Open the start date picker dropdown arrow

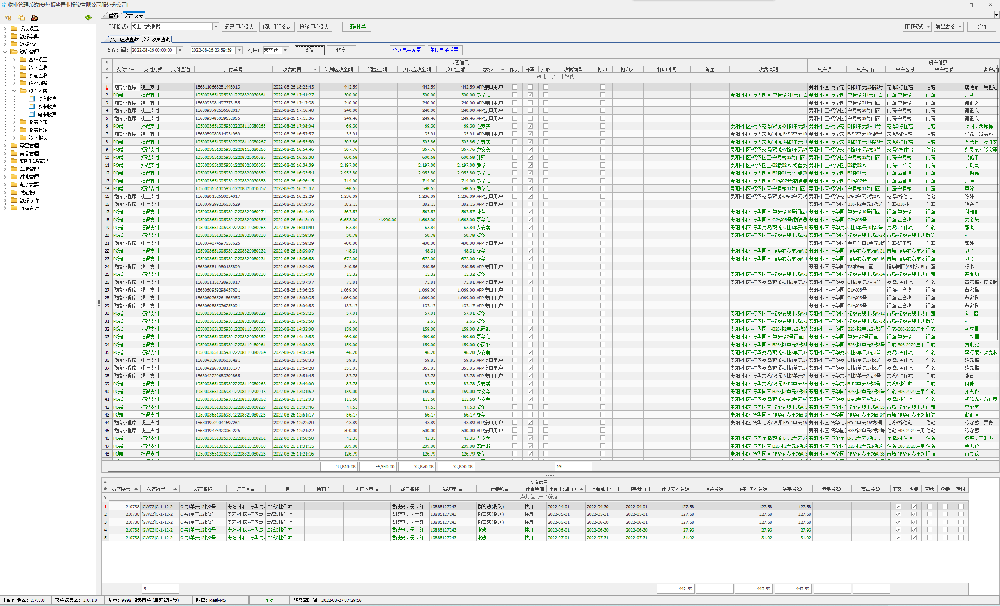pos(179,50)
